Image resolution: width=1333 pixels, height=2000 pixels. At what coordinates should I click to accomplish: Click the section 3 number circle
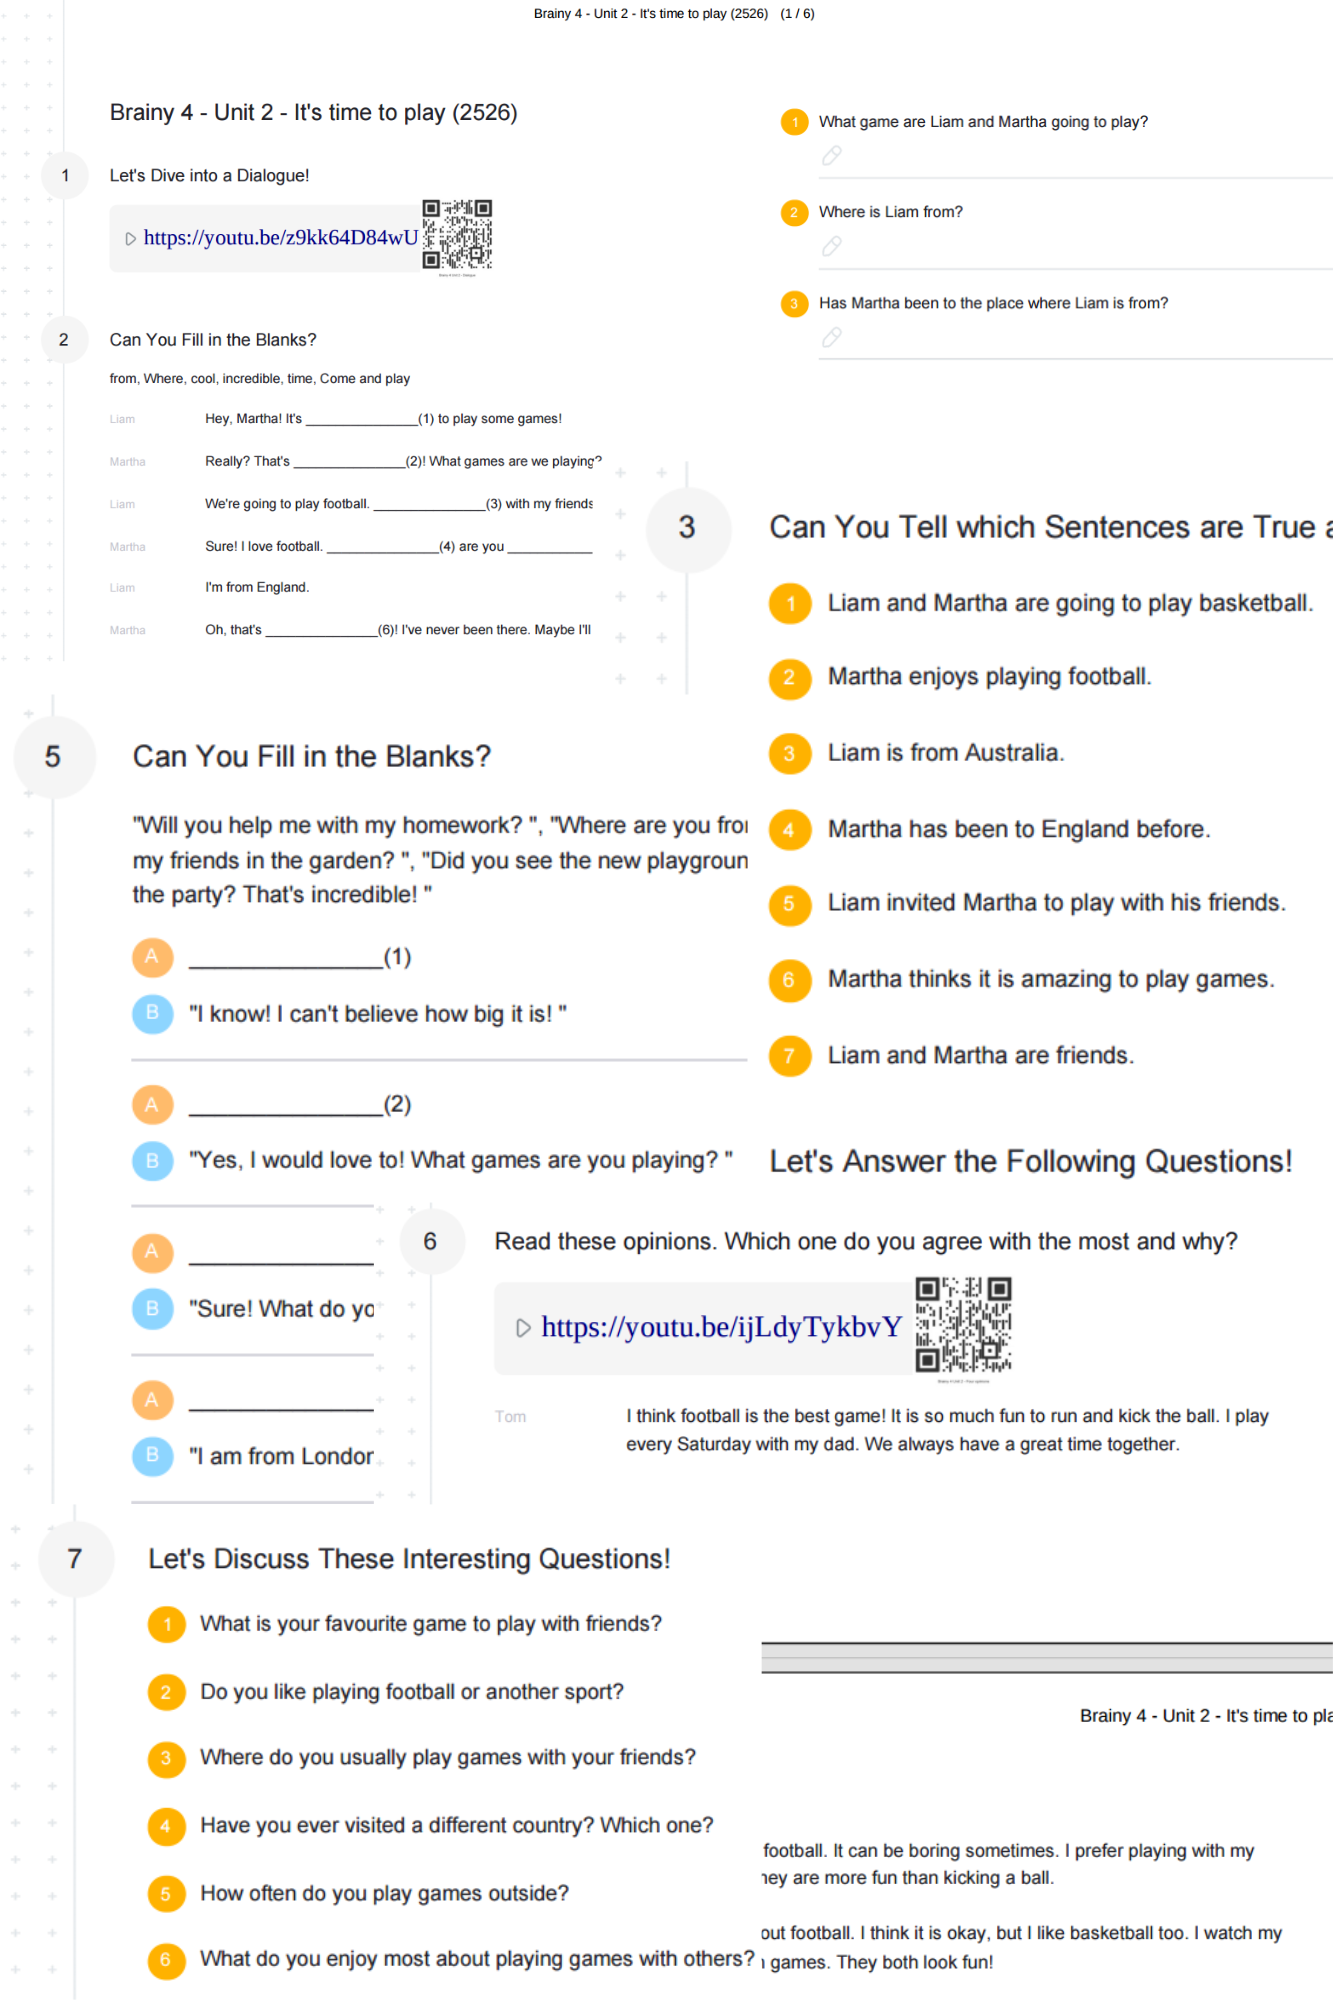tap(687, 528)
